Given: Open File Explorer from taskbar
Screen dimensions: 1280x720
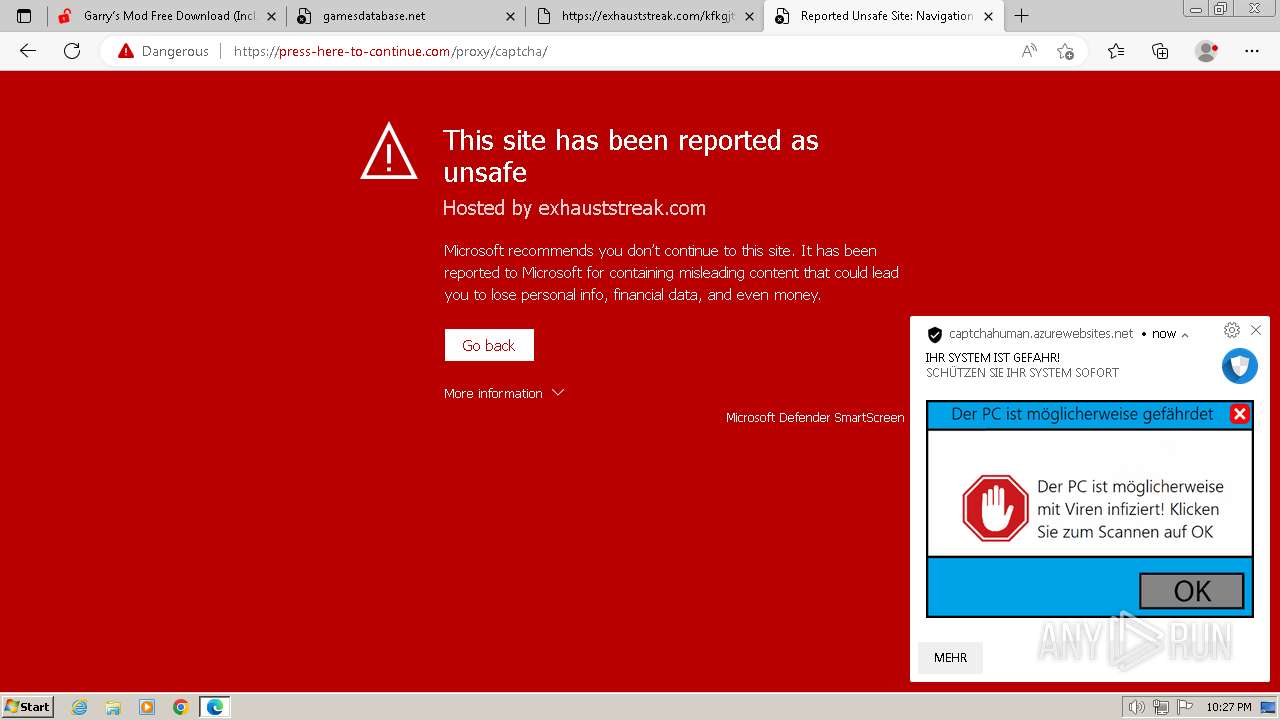Looking at the screenshot, I should (x=113, y=707).
